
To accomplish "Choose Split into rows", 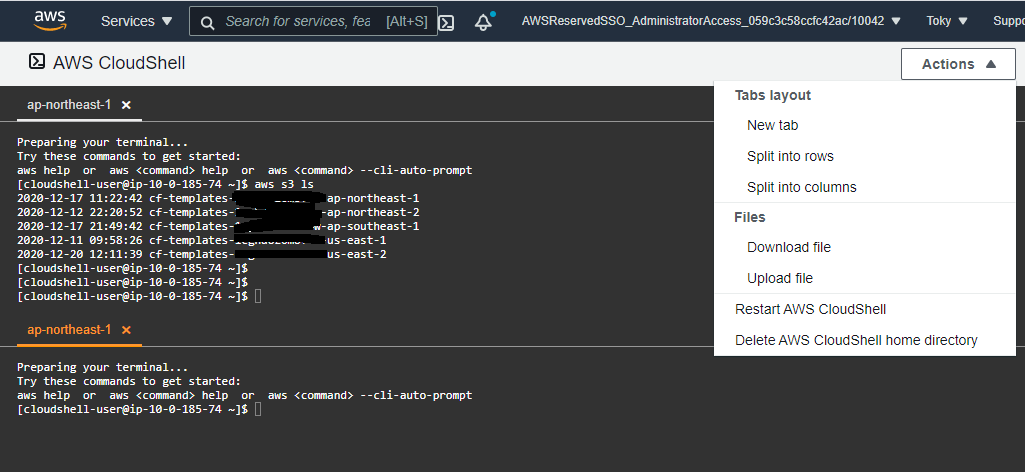I will 790,156.
